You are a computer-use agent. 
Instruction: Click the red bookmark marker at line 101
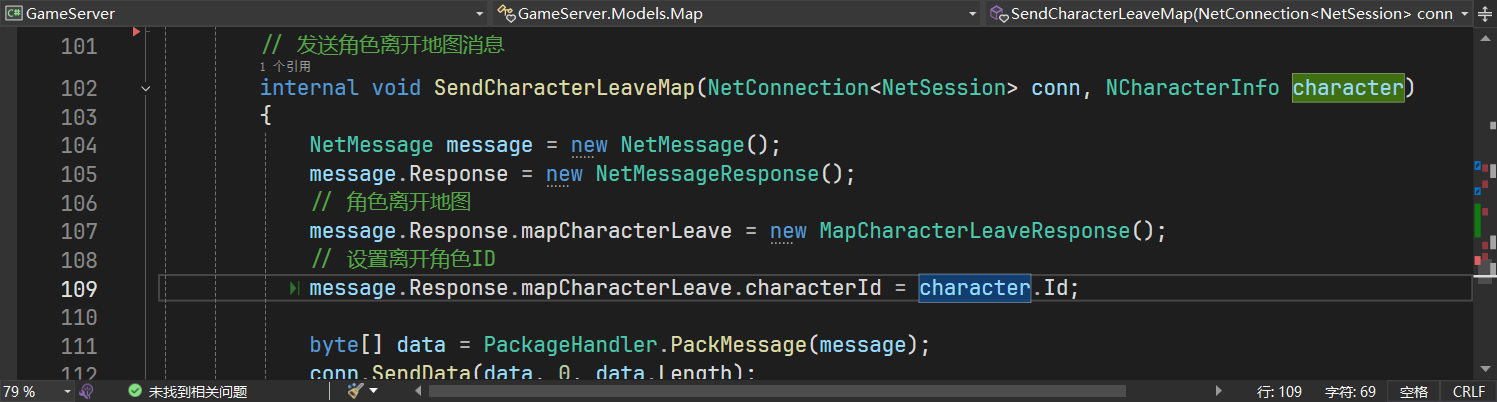136,32
